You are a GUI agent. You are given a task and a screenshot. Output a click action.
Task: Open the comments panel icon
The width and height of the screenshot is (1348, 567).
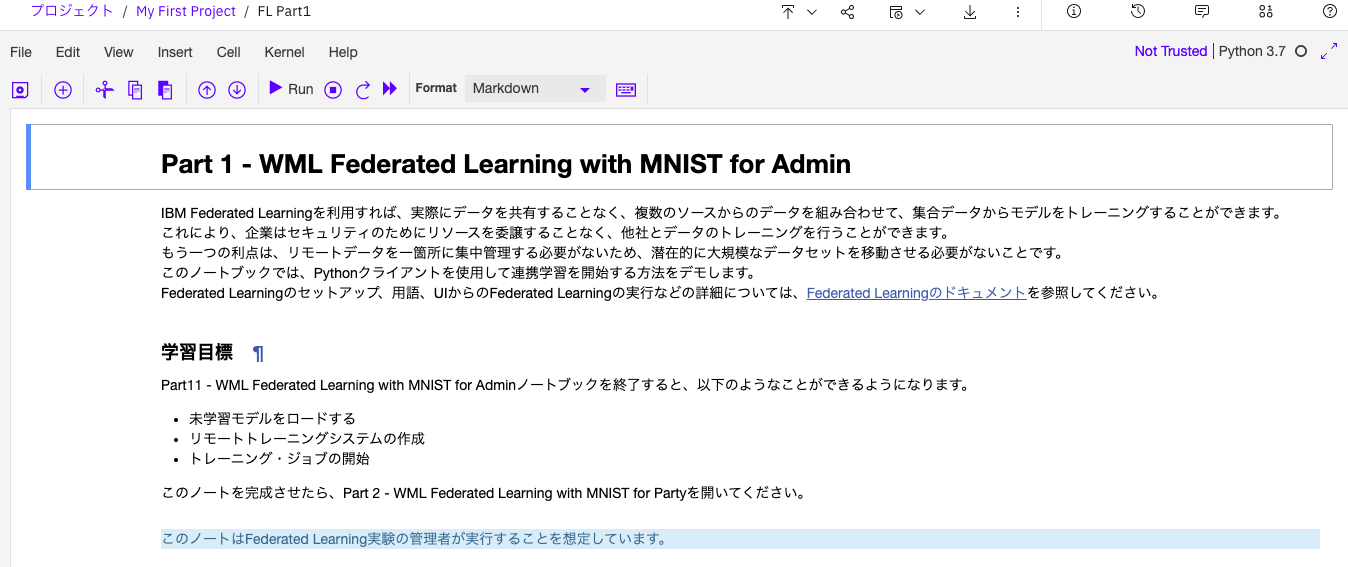[1202, 12]
